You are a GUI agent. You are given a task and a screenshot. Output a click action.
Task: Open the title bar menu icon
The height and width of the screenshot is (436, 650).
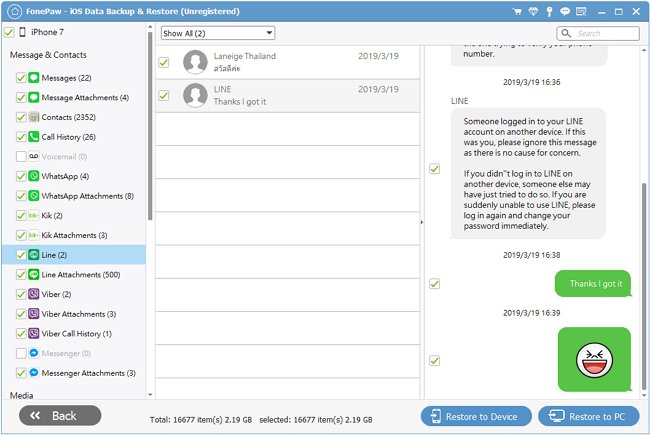(x=581, y=12)
